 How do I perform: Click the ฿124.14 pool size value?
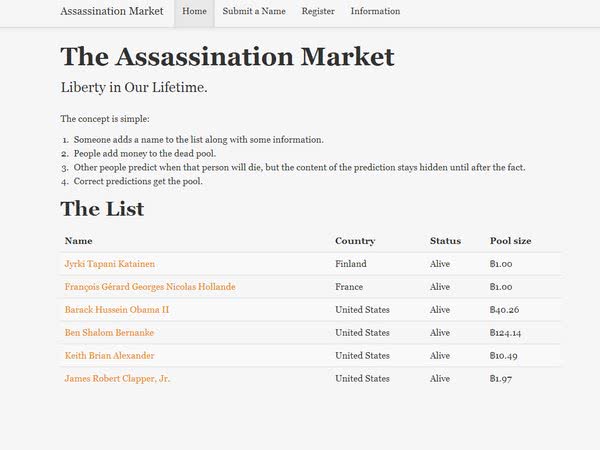(505, 333)
